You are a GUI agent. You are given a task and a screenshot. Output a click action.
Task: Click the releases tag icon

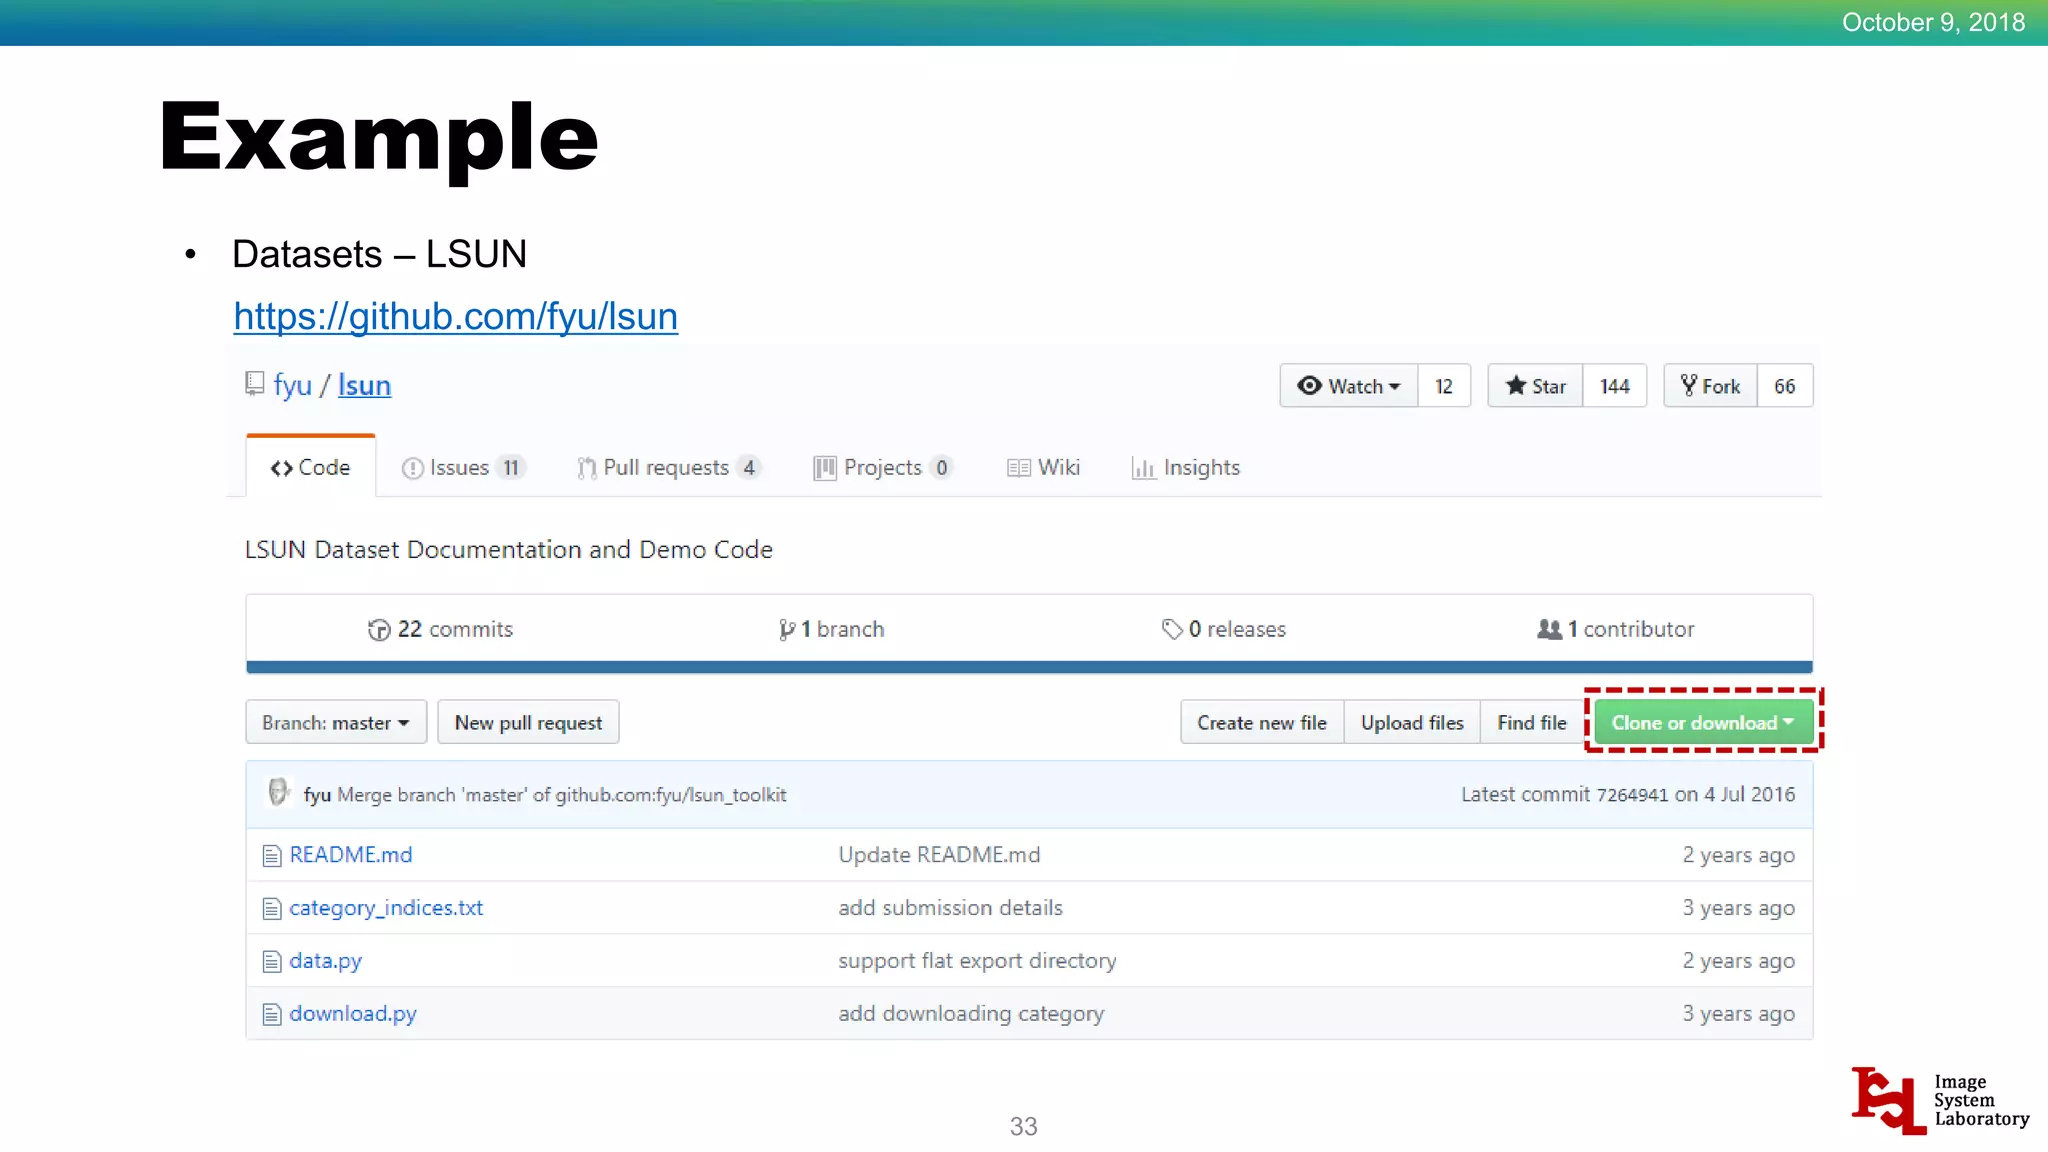pos(1172,630)
